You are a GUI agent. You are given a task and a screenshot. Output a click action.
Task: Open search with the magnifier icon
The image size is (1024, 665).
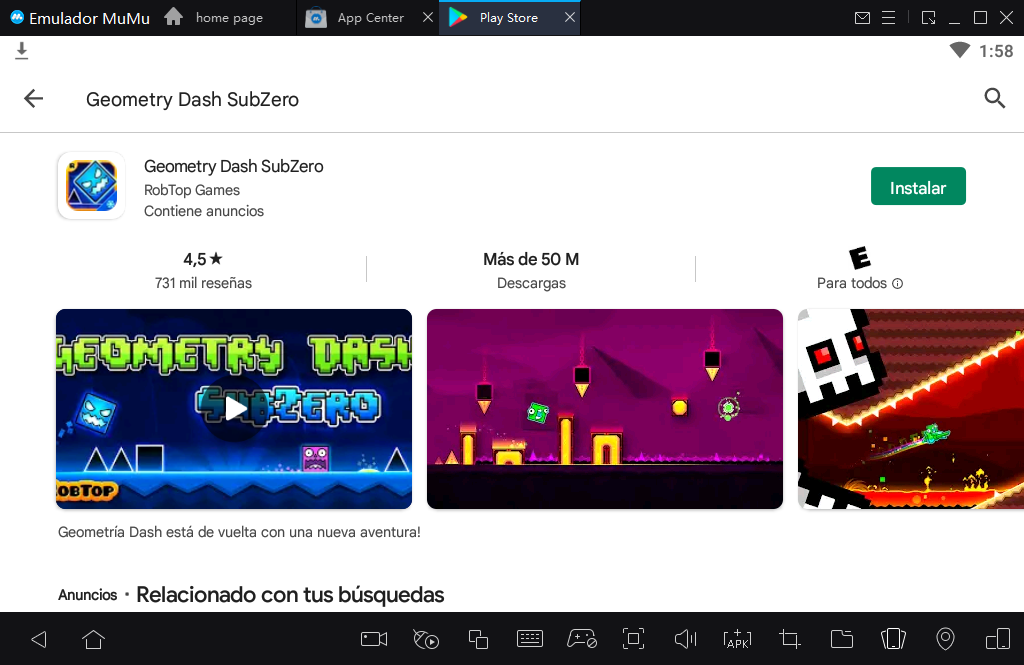tap(994, 98)
